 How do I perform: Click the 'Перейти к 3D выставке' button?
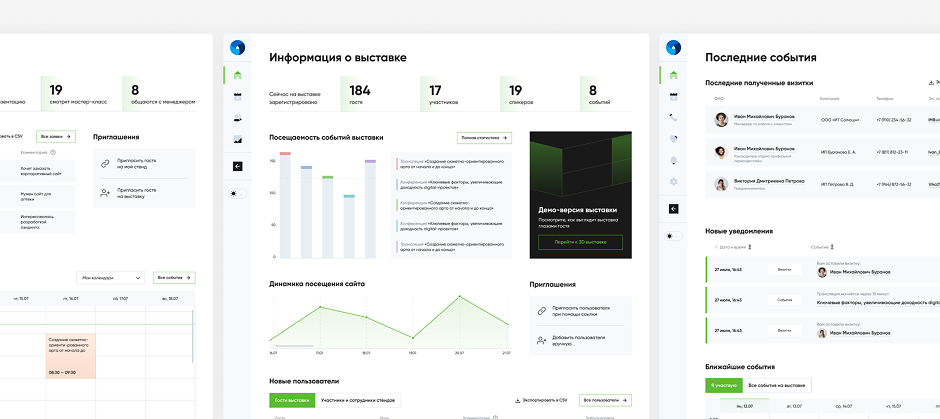pyautogui.click(x=575, y=242)
